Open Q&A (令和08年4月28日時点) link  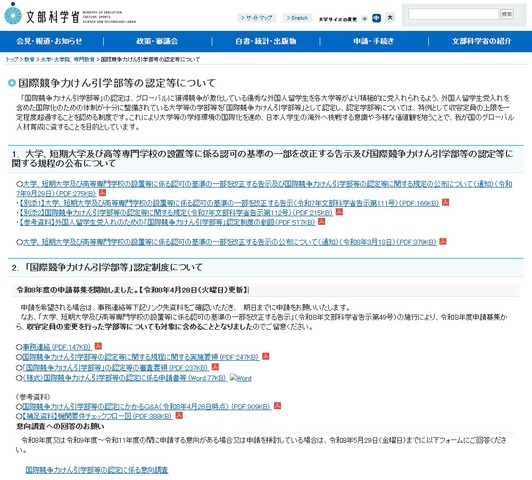point(147,406)
